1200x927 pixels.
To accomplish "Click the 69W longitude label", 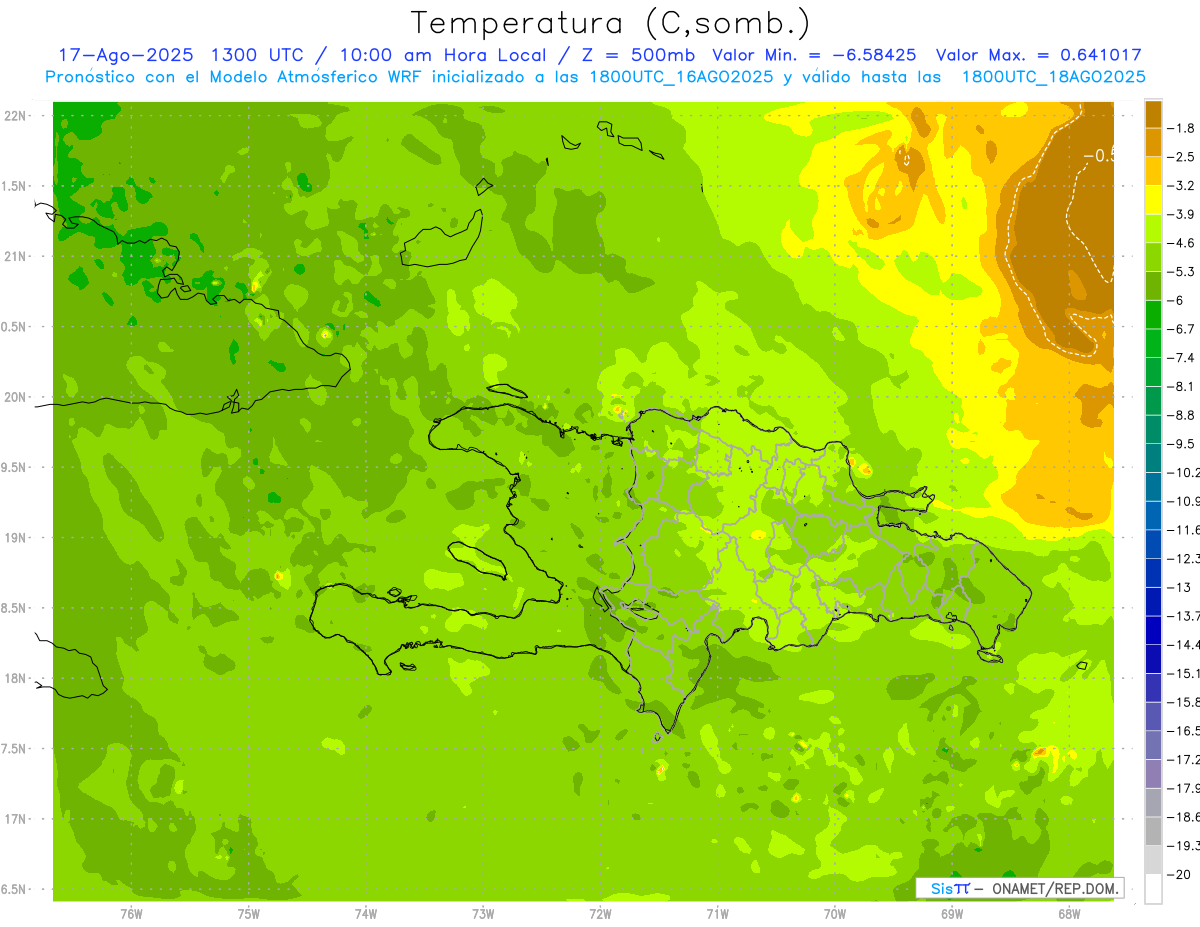I will pos(951,914).
